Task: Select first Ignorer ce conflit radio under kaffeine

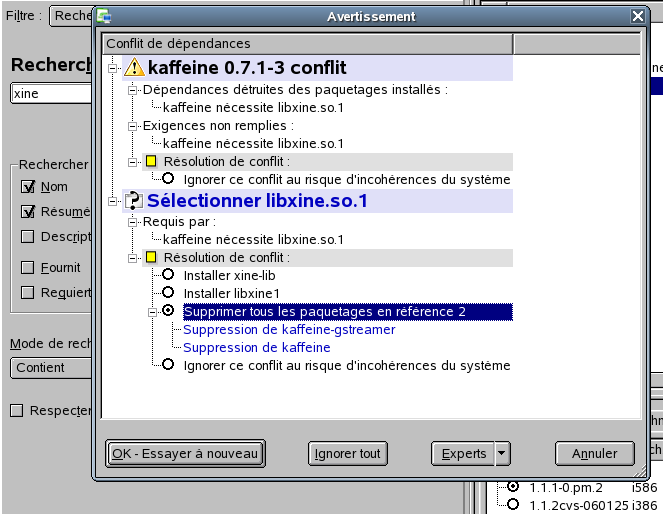Action: pyautogui.click(x=168, y=178)
